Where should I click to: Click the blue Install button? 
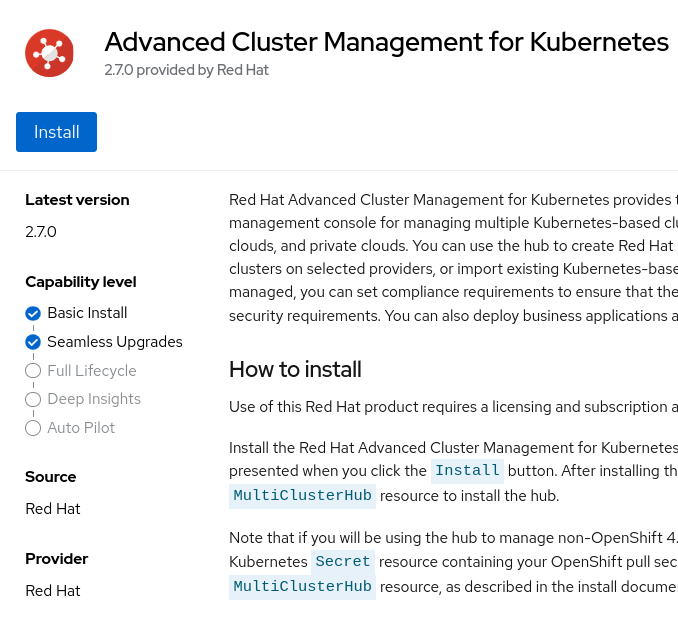(x=56, y=132)
